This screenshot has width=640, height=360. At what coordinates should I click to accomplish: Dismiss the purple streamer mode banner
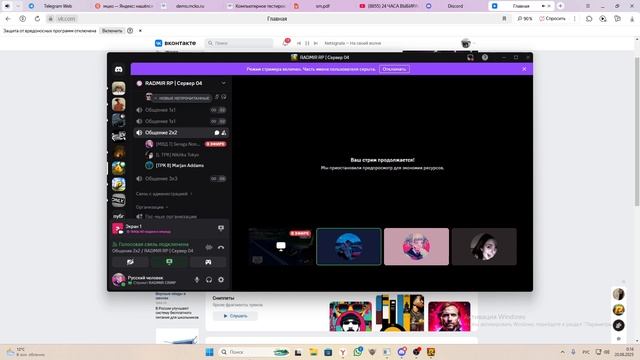pyautogui.click(x=524, y=69)
